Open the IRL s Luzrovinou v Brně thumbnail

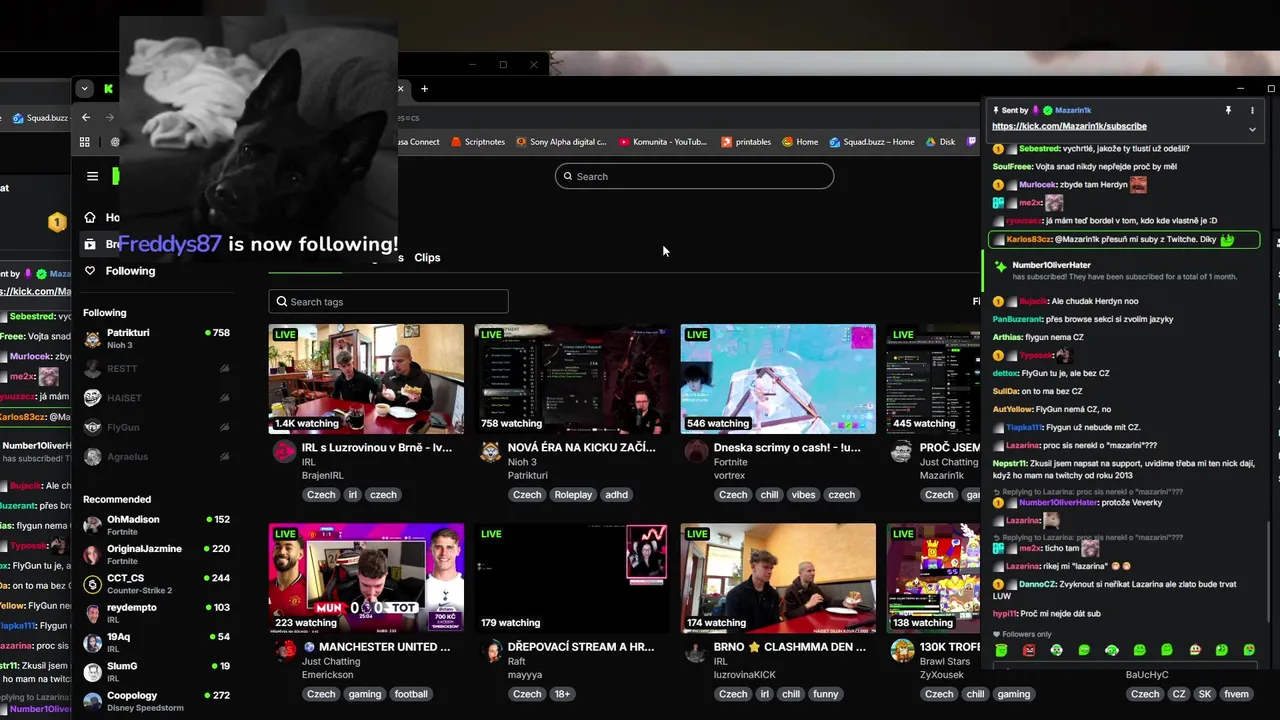366,379
